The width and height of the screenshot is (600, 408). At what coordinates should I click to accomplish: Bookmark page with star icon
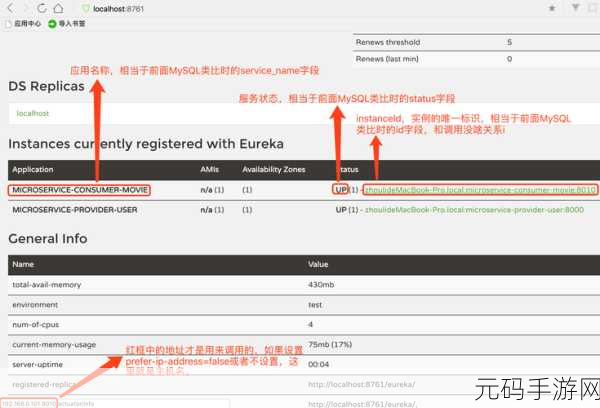pyautogui.click(x=552, y=8)
